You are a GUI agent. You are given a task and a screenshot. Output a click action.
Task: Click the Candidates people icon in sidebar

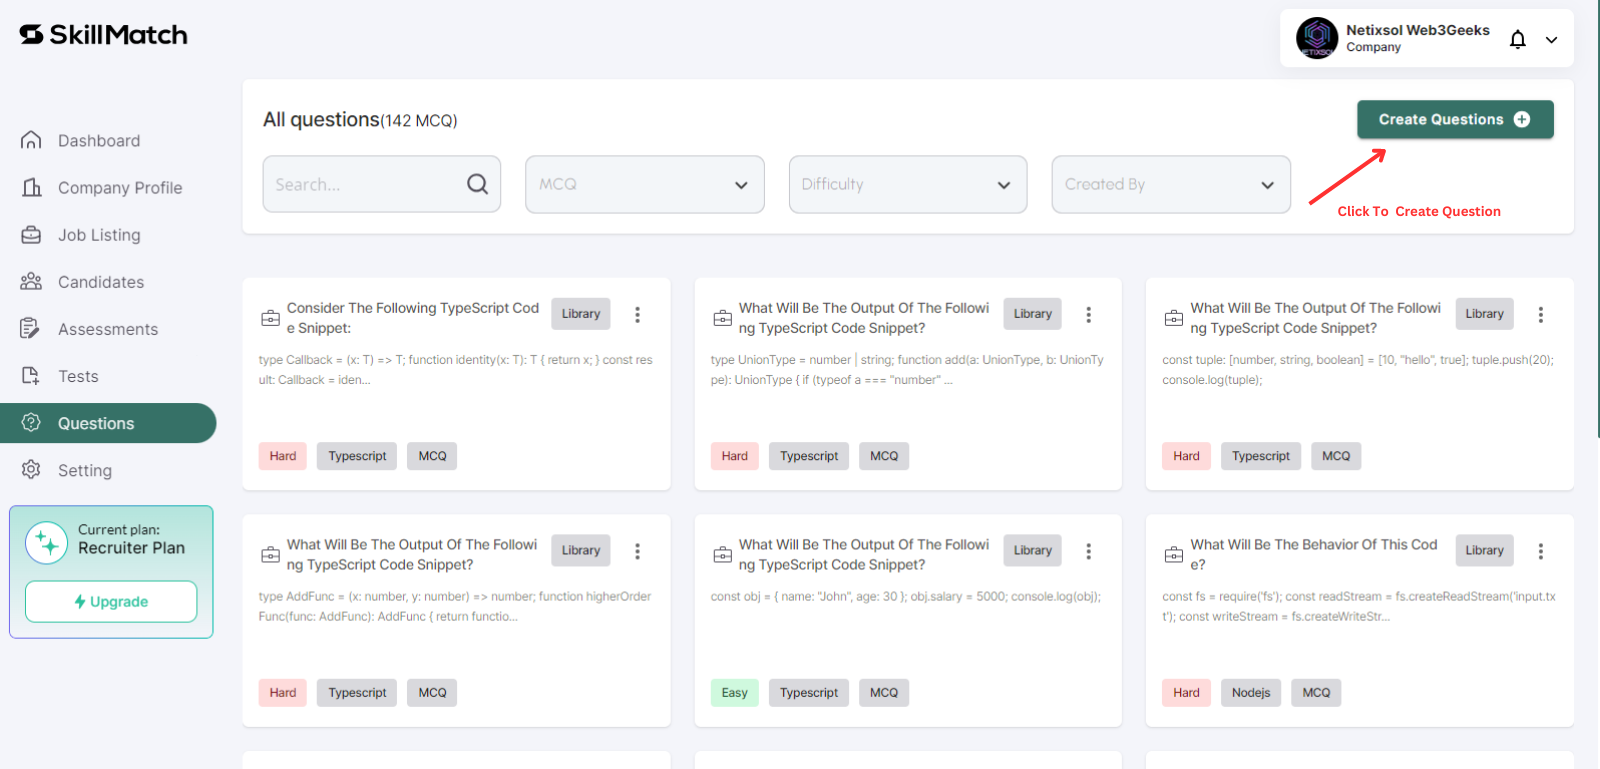pyautogui.click(x=31, y=281)
